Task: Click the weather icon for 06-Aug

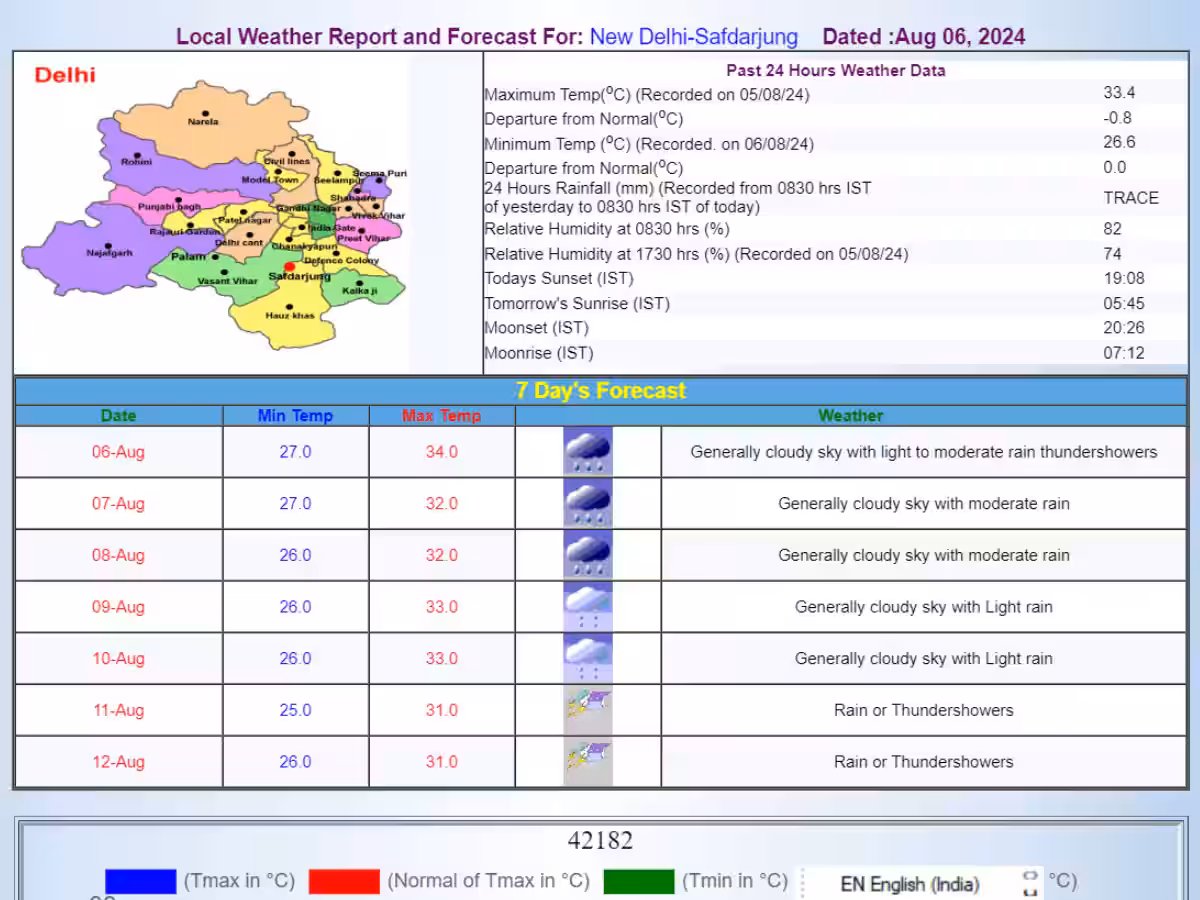Action: tap(588, 452)
